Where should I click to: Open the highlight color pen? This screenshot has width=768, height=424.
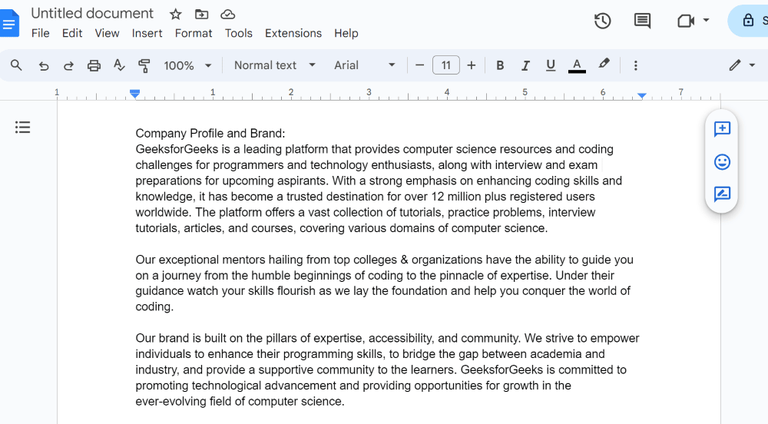[x=604, y=64]
